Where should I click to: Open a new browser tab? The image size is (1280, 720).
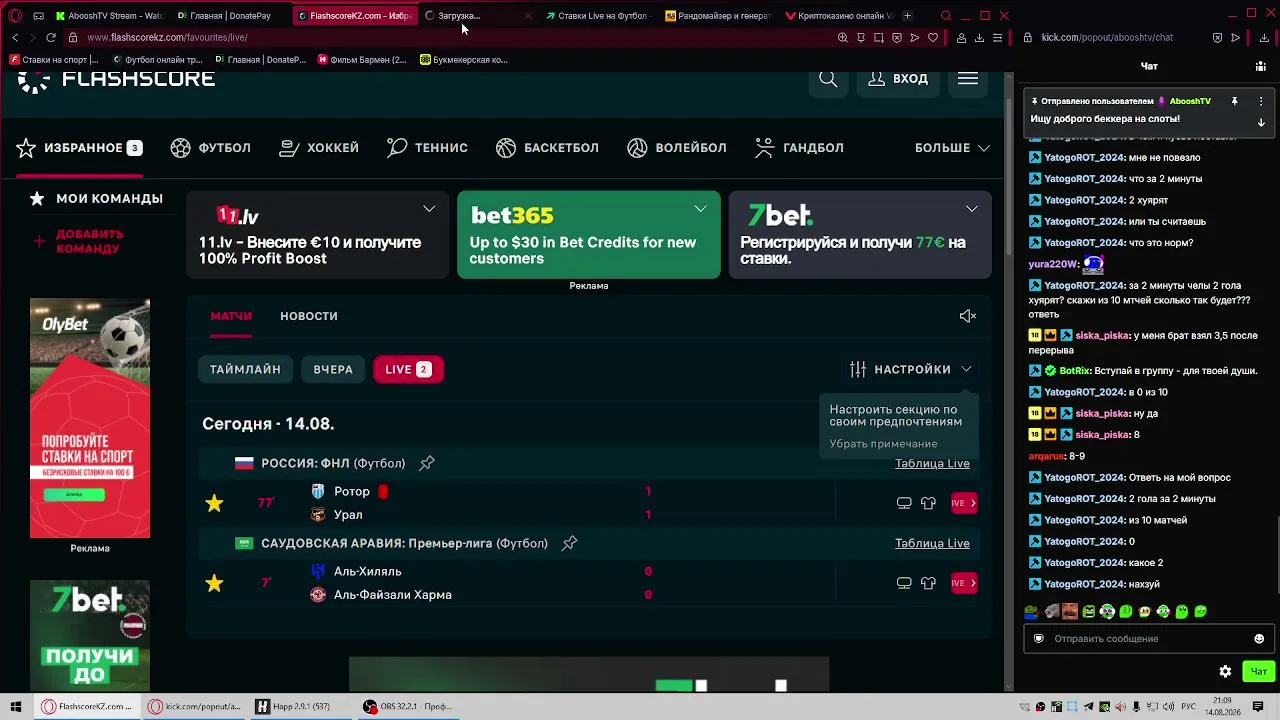point(907,16)
